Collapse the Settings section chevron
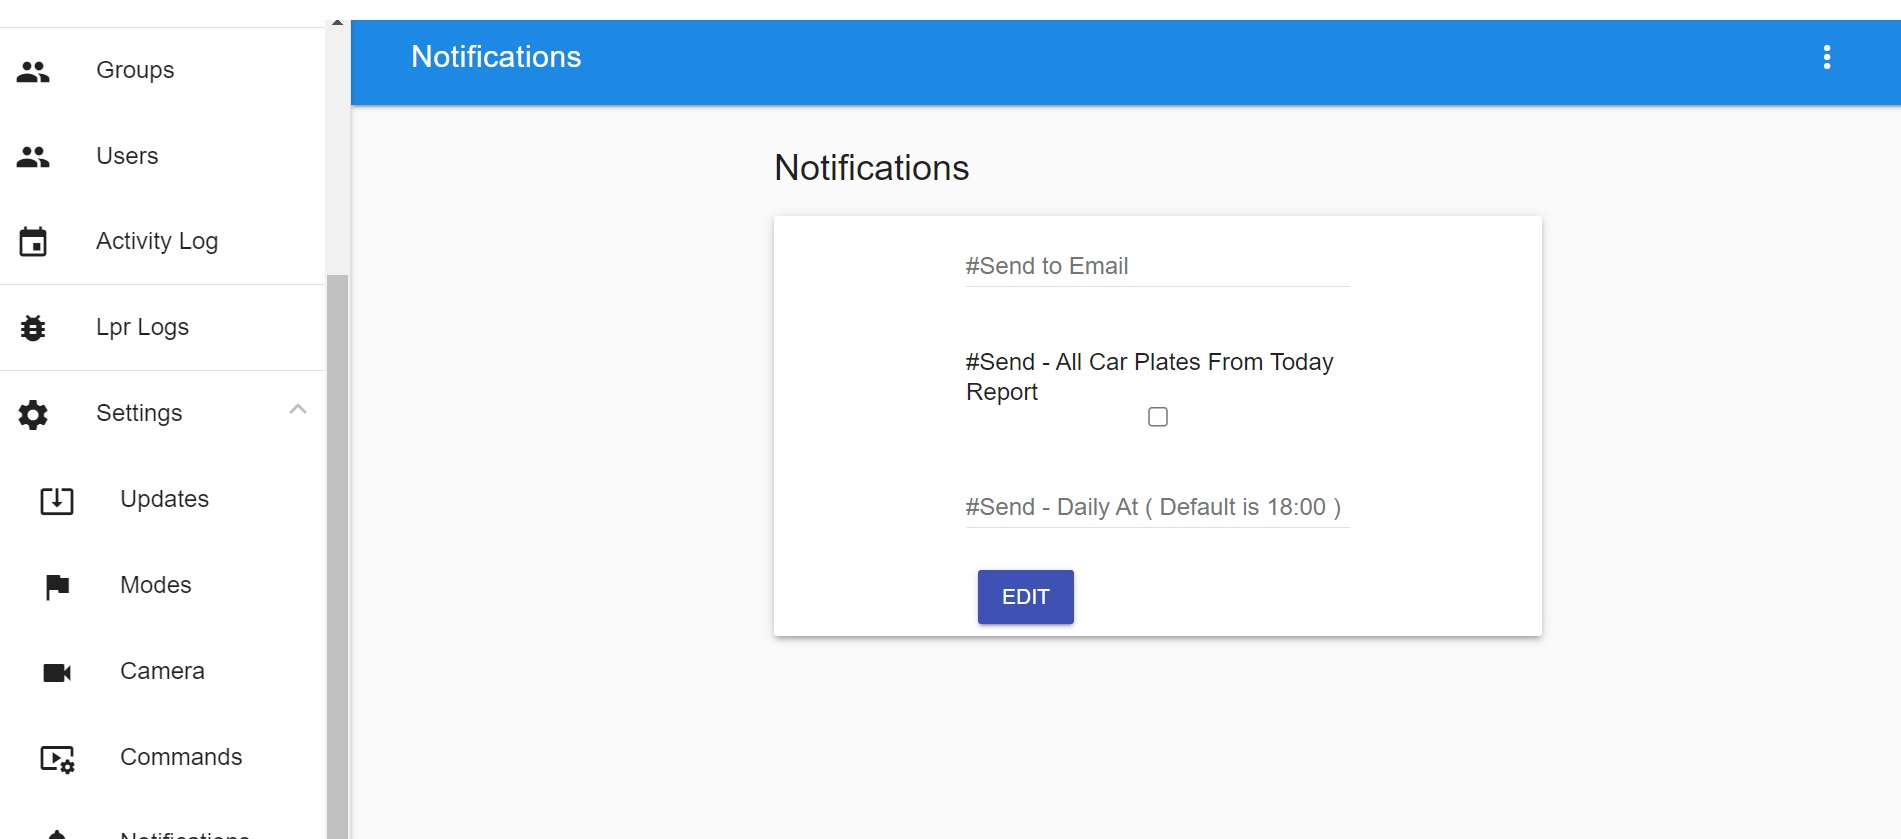The height and width of the screenshot is (839, 1901). tap(298, 409)
